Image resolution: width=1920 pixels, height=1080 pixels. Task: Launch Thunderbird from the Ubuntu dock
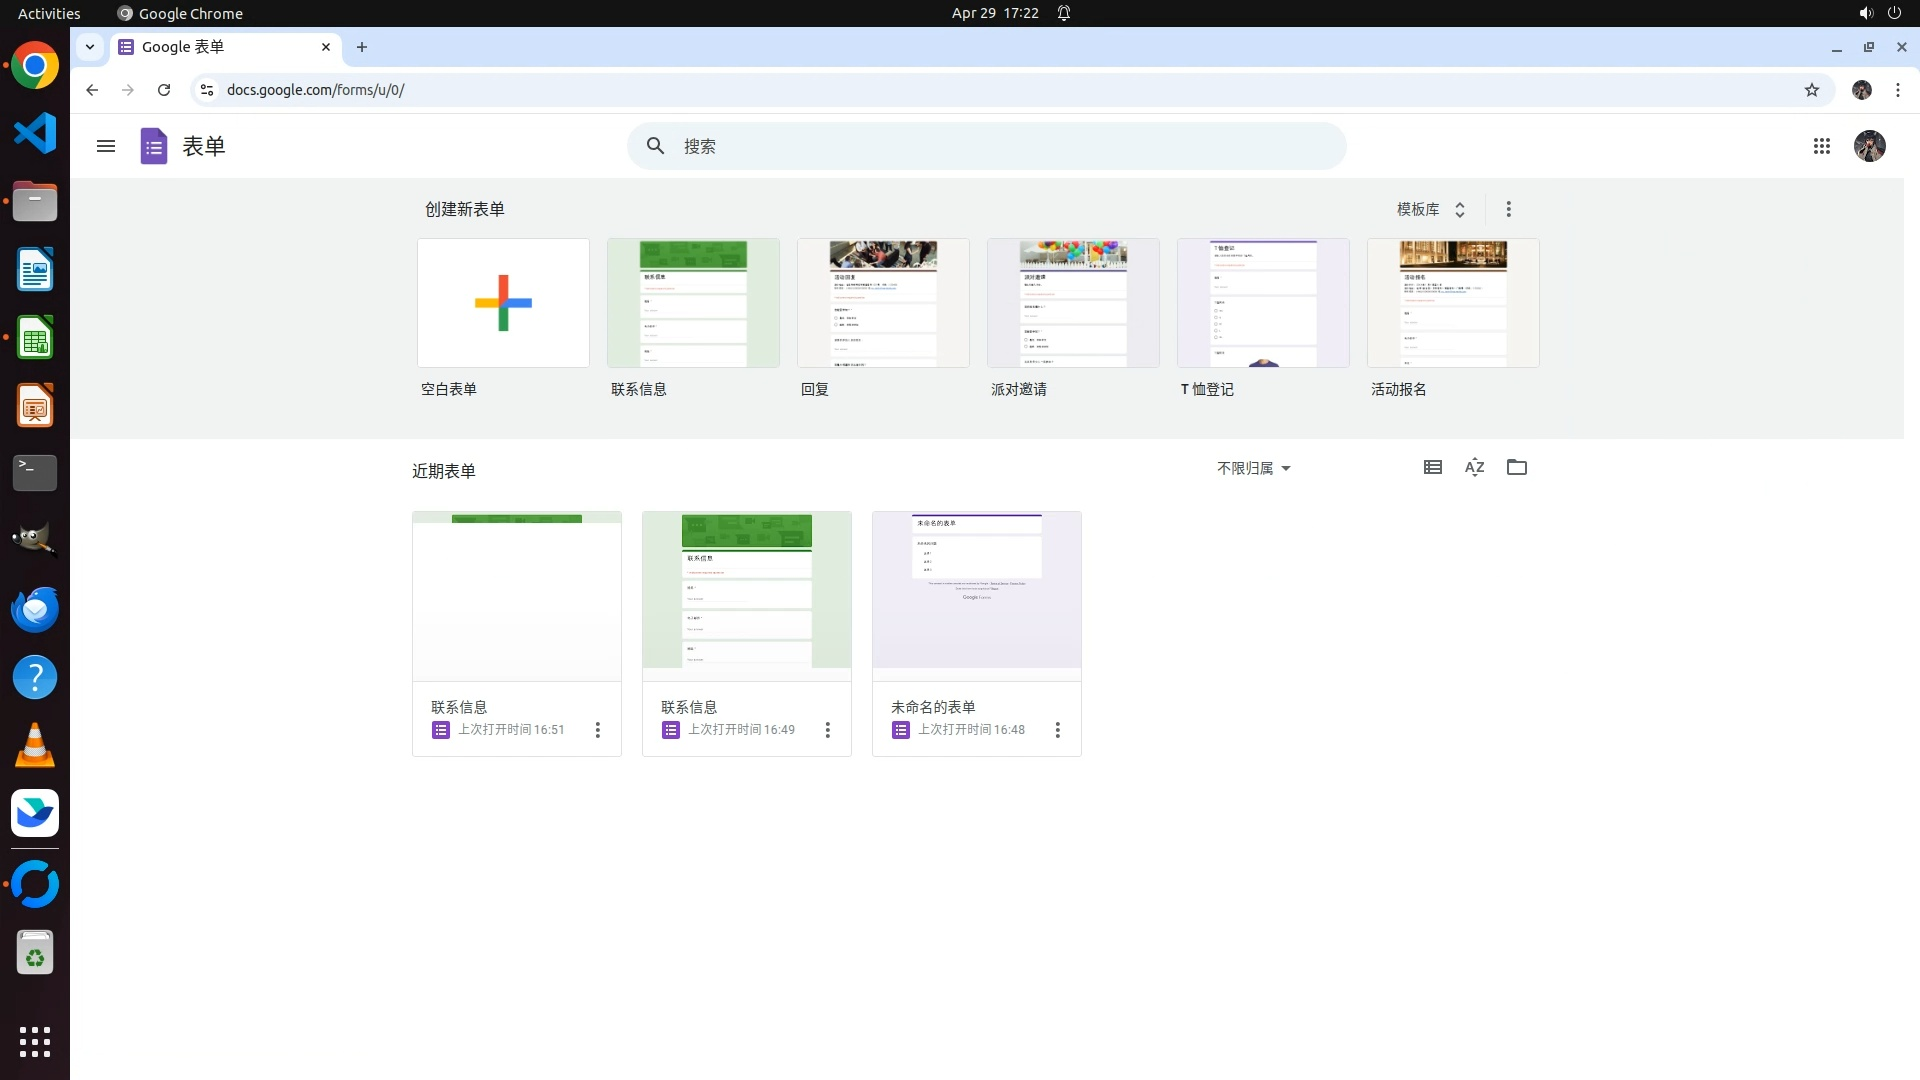[x=35, y=609]
